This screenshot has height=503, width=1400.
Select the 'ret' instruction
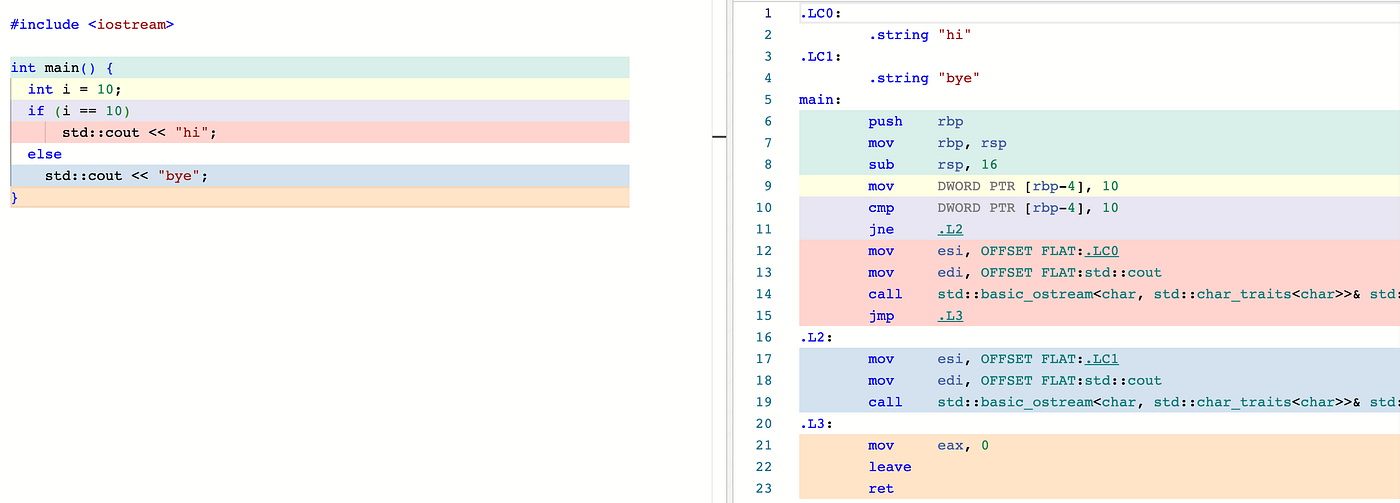pyautogui.click(x=881, y=488)
